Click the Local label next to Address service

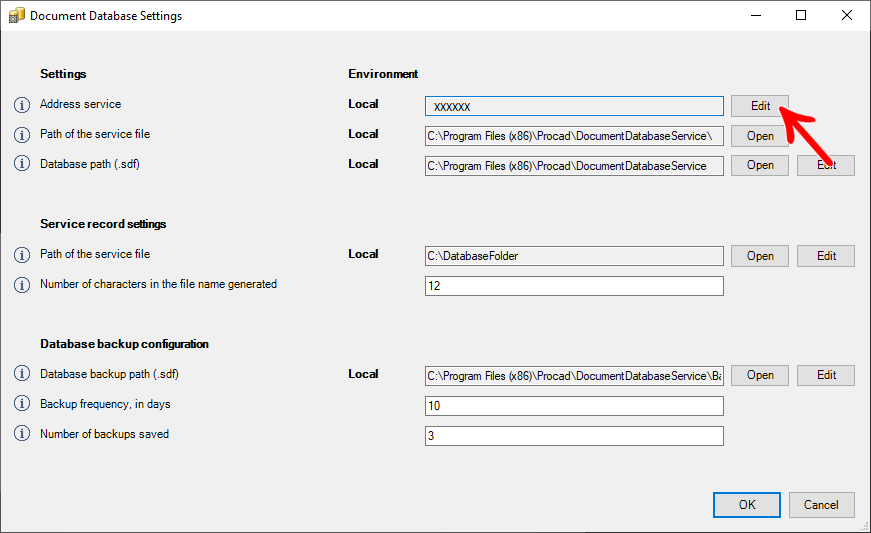coord(363,104)
